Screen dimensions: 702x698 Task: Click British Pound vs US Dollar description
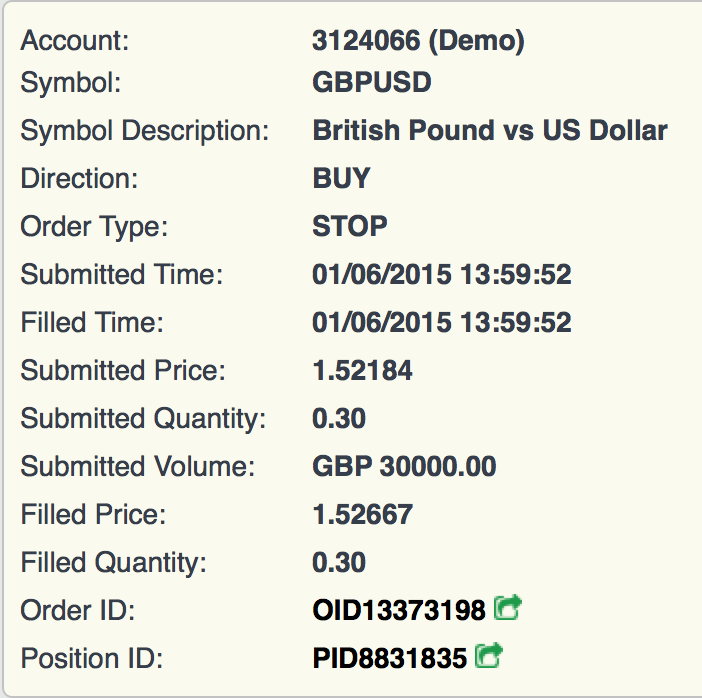(490, 130)
